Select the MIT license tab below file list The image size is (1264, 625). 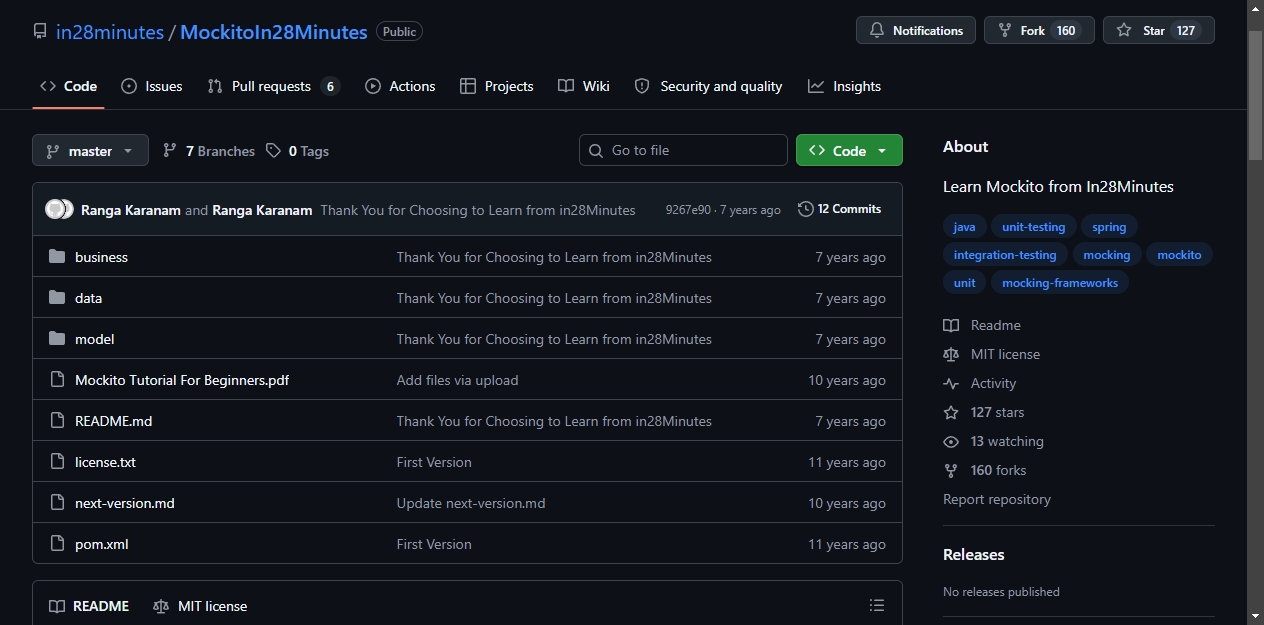(x=200, y=606)
